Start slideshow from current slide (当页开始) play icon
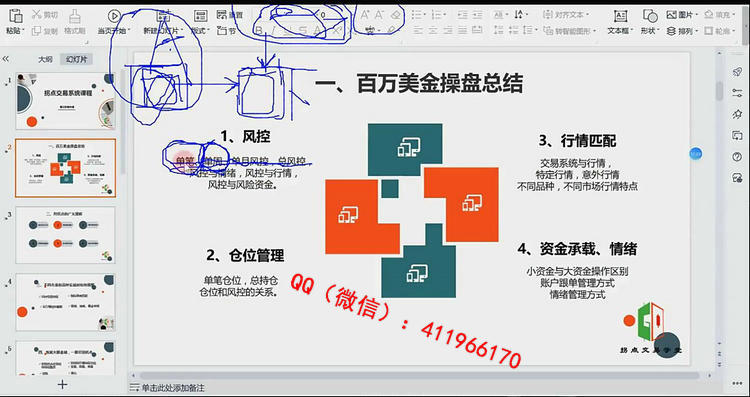 click(114, 16)
